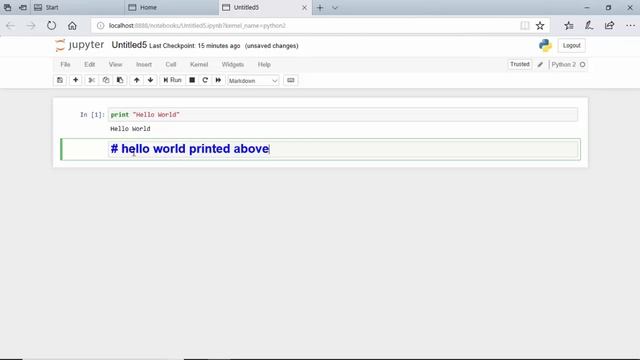Image resolution: width=640 pixels, height=360 pixels.
Task: Click the pencil edit mode indicator icon
Action: [540, 64]
